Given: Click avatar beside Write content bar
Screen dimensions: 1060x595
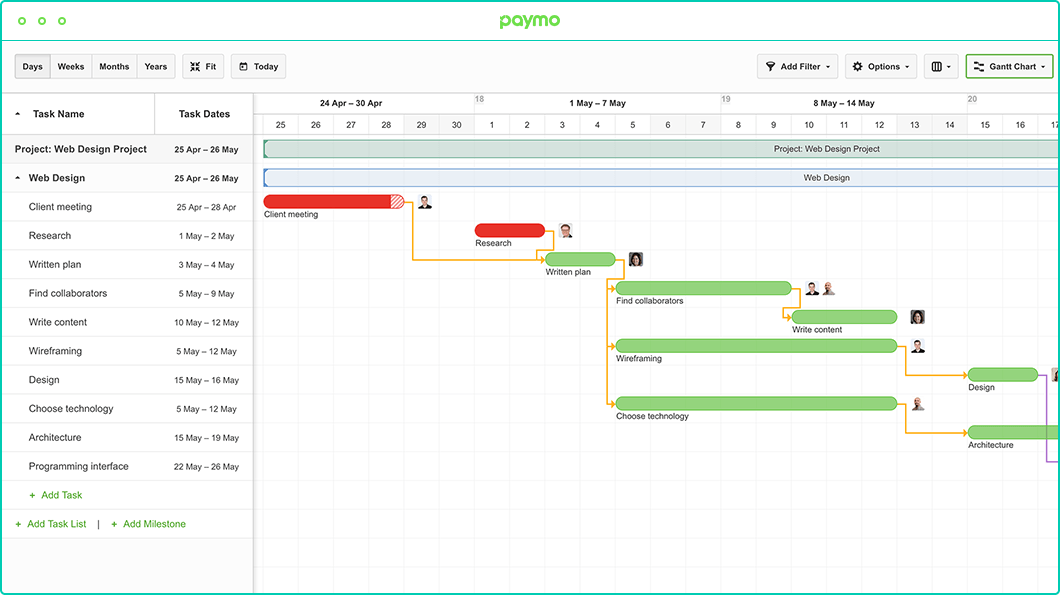Looking at the screenshot, I should click(x=917, y=317).
